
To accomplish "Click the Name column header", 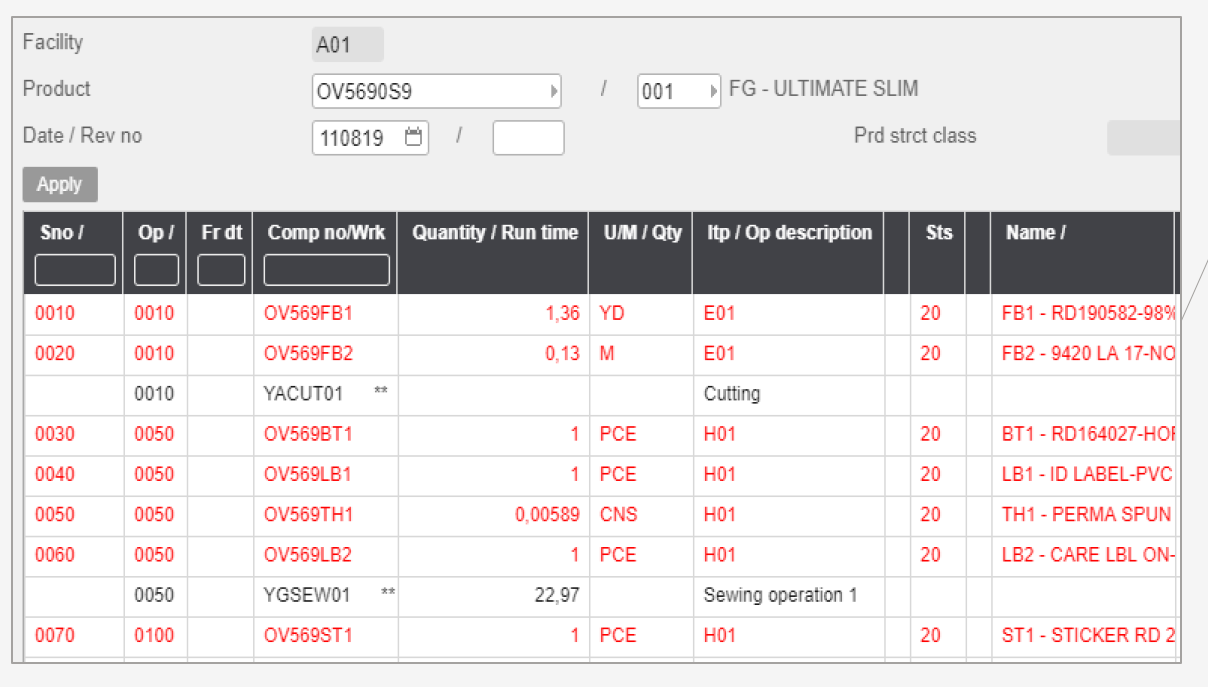I will [1035, 233].
